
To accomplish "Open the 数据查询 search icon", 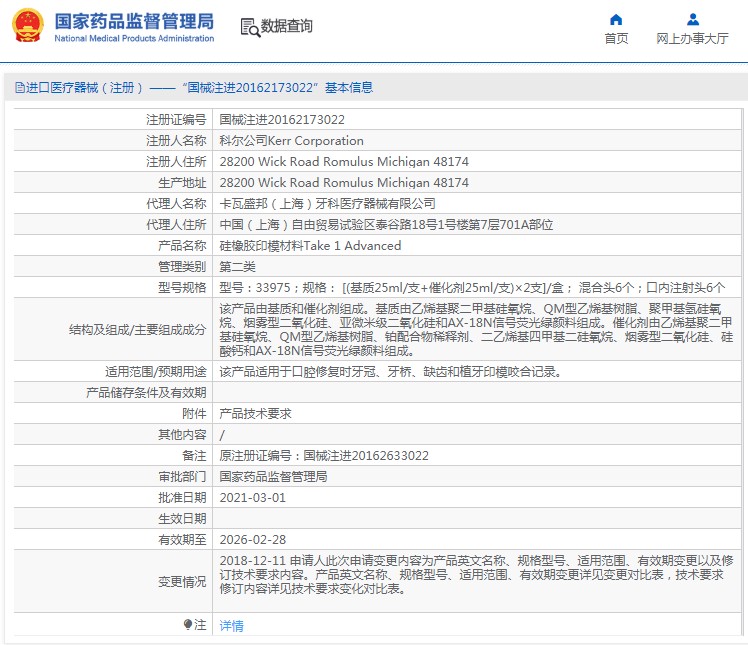I will point(250,27).
